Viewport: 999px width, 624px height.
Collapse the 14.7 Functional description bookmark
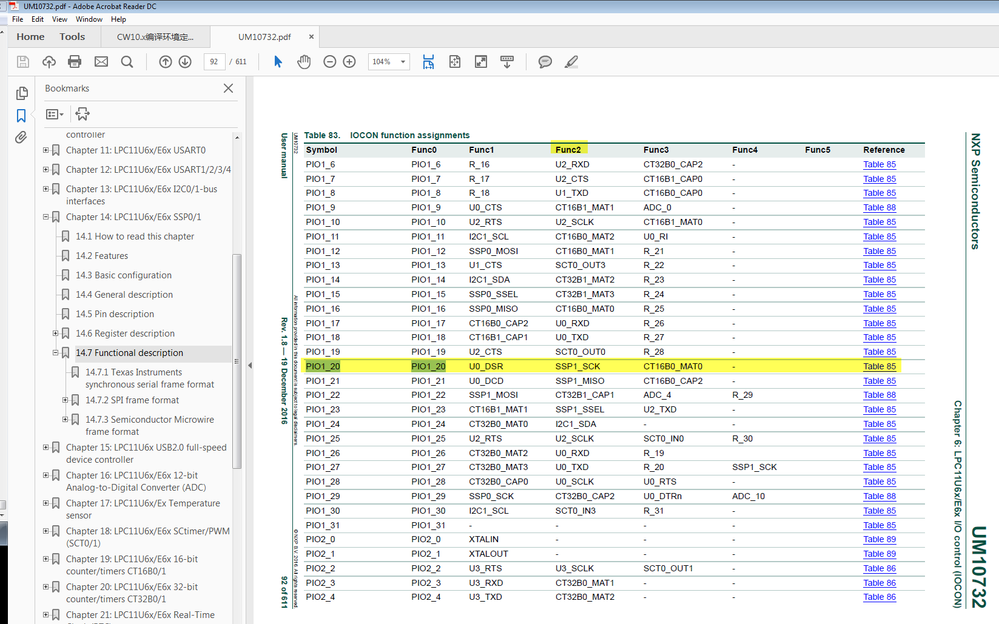tap(57, 353)
